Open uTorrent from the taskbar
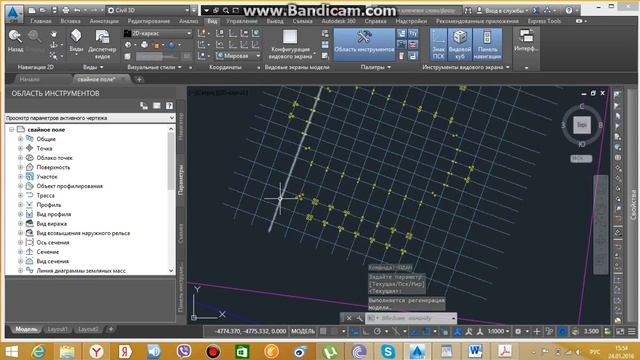This screenshot has width=640, height=360. click(x=329, y=351)
